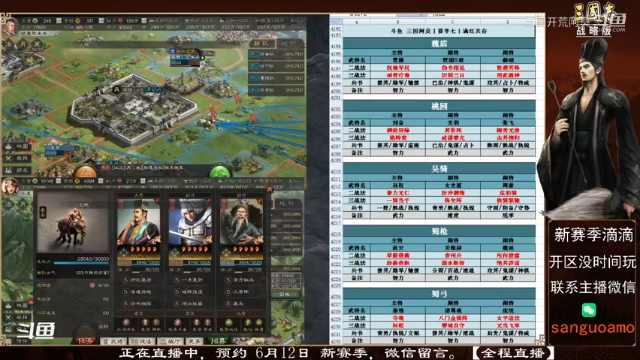Open the player avatar in the upper game window

10,26
